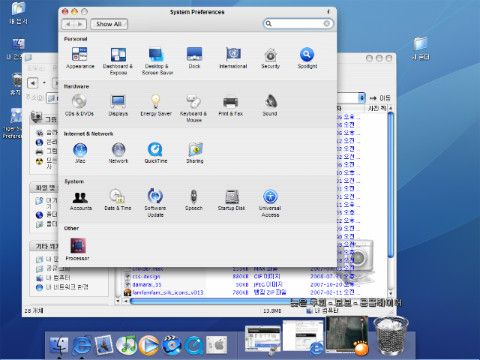Open the orange media player icon in the dock

(x=149, y=345)
